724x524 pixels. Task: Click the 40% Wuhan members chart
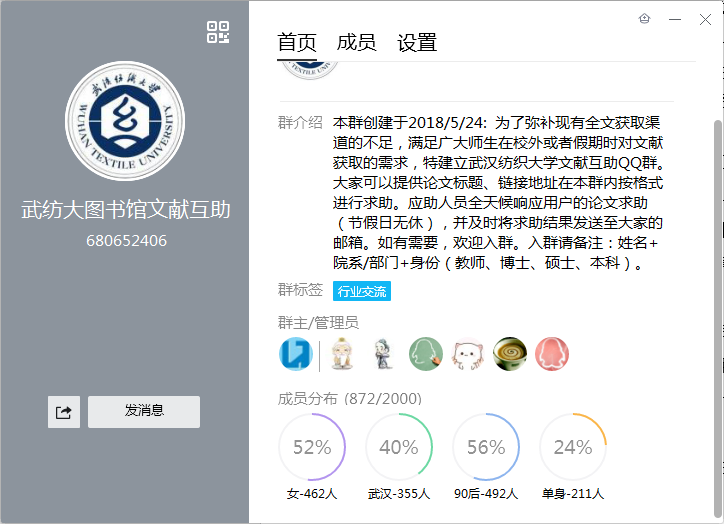point(399,447)
